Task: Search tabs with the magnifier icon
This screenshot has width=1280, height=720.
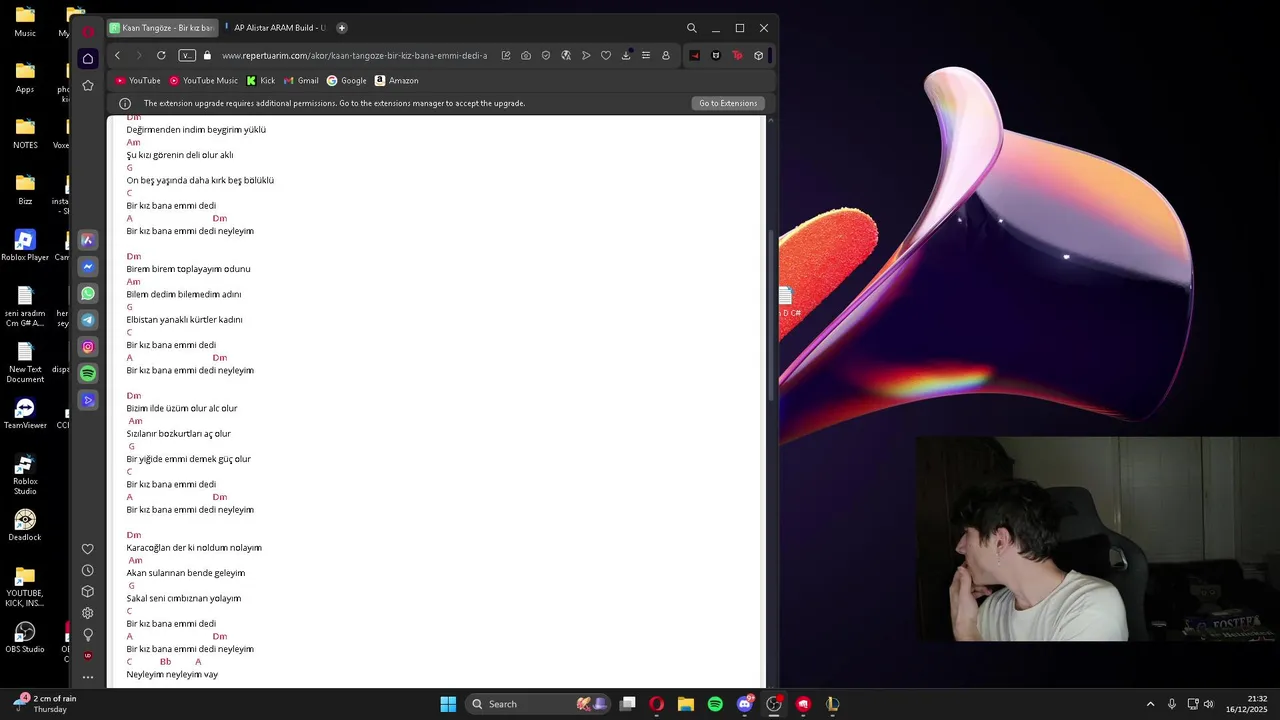Action: pyautogui.click(x=691, y=28)
